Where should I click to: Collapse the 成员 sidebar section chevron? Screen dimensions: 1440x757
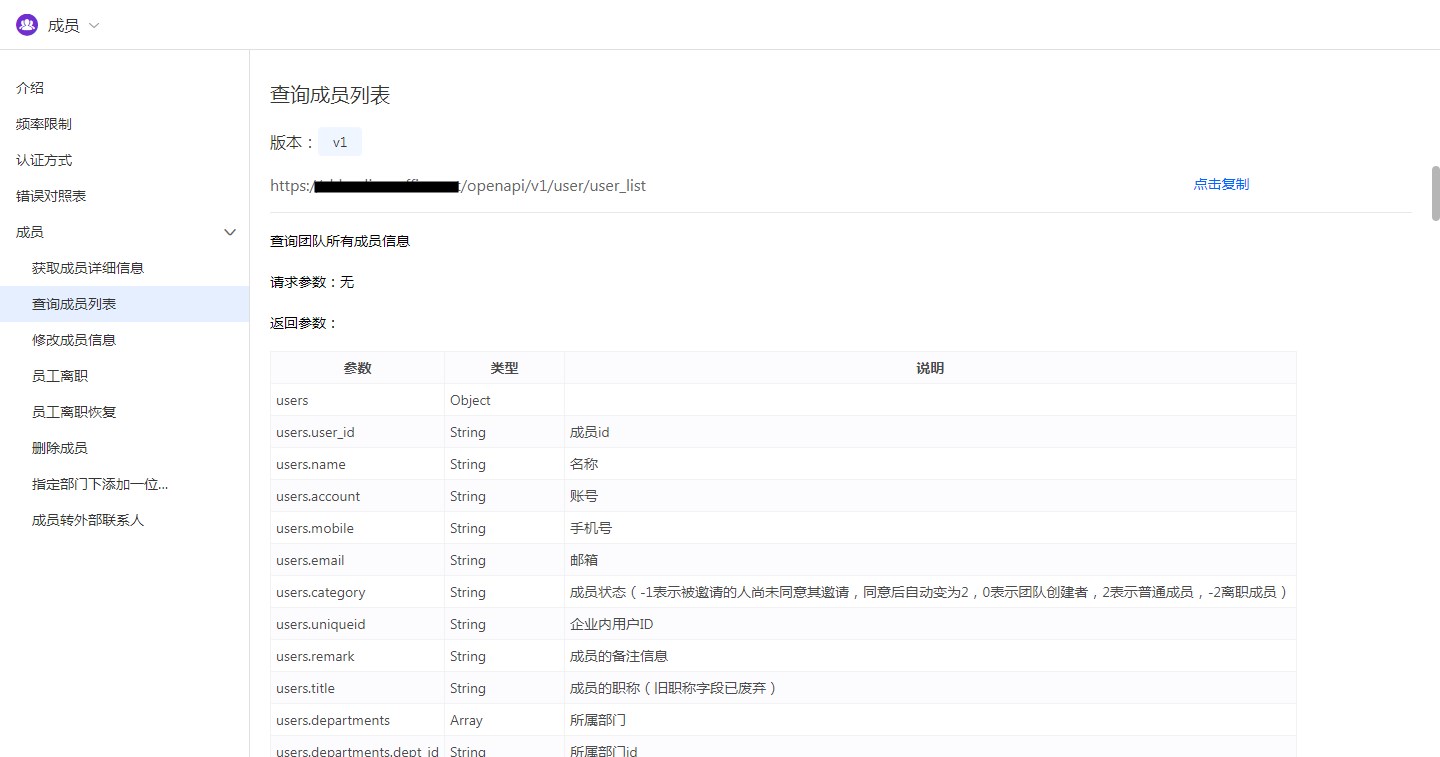click(229, 232)
